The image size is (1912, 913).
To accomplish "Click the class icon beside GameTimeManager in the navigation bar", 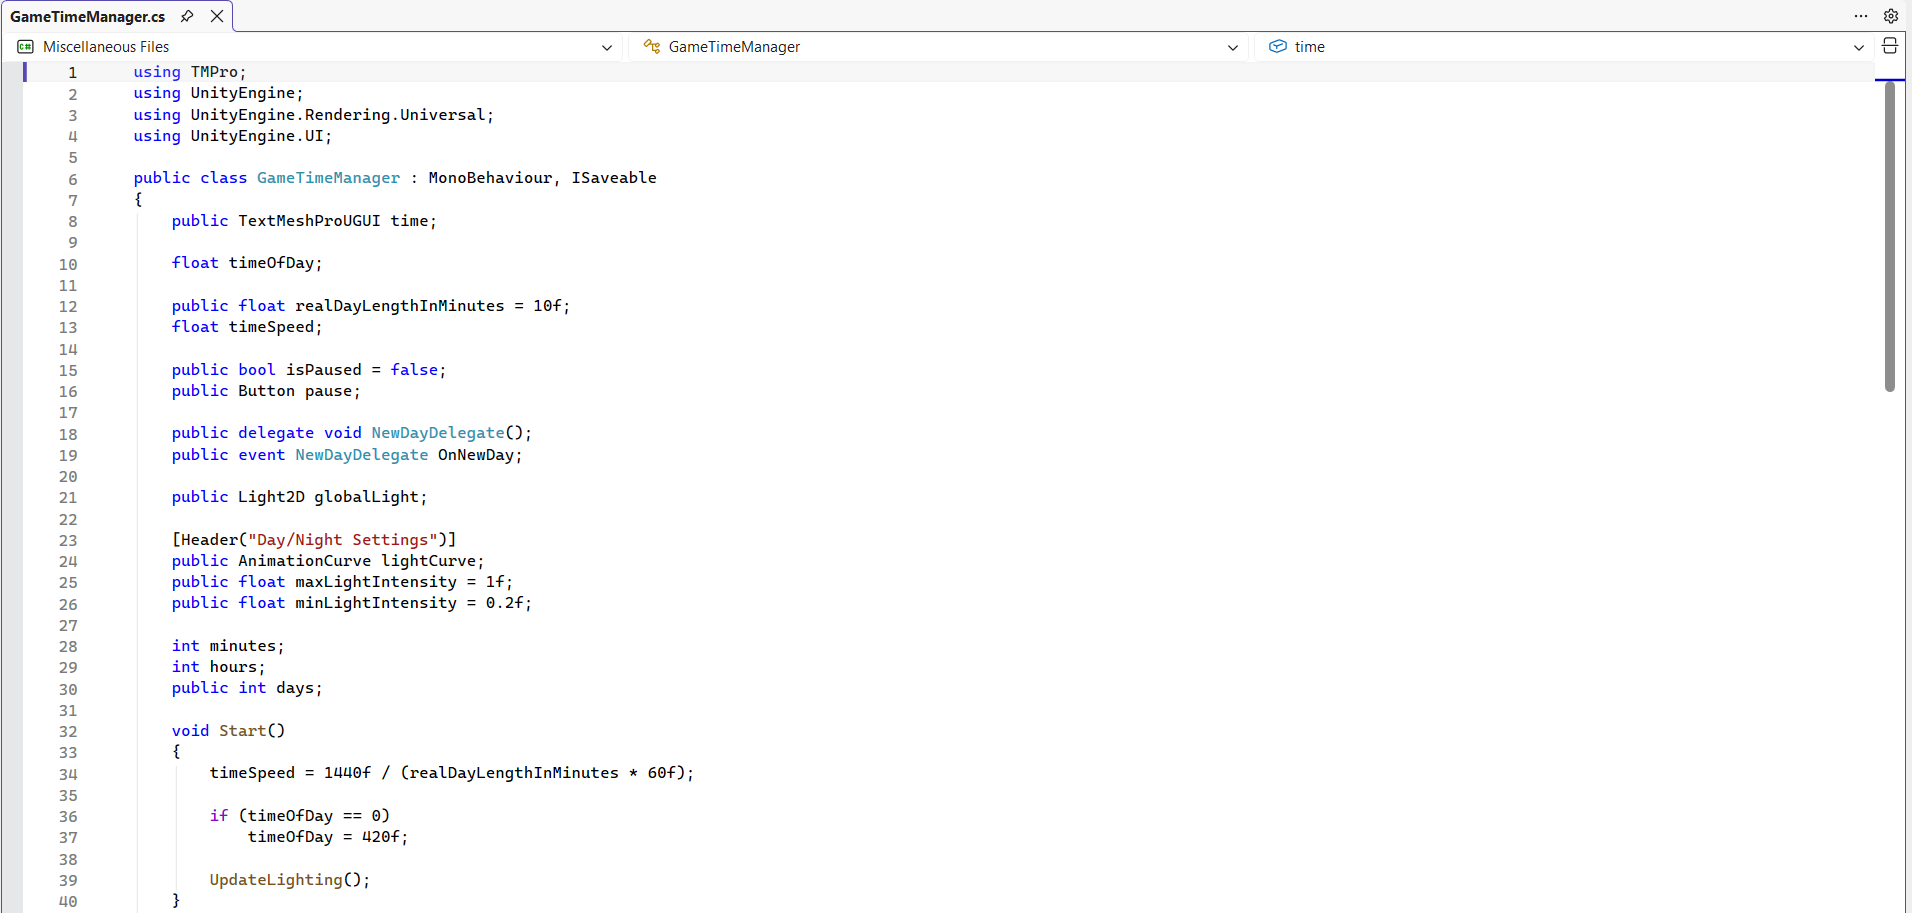I will [x=652, y=47].
